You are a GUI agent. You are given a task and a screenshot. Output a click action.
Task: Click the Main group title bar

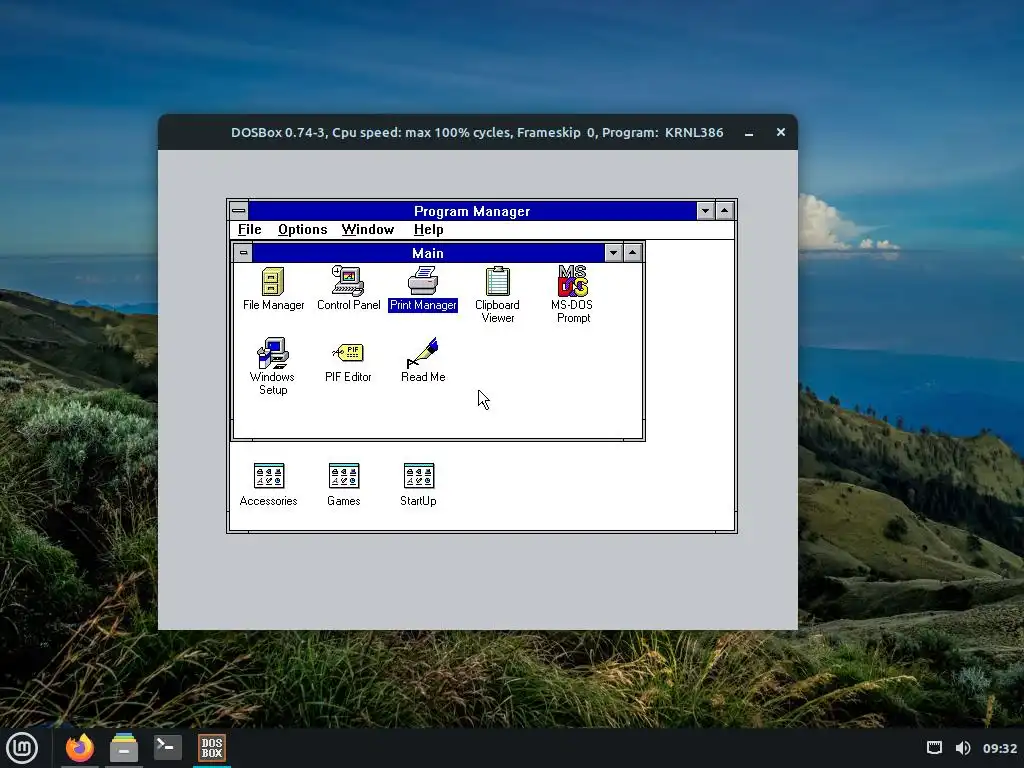[x=428, y=253]
